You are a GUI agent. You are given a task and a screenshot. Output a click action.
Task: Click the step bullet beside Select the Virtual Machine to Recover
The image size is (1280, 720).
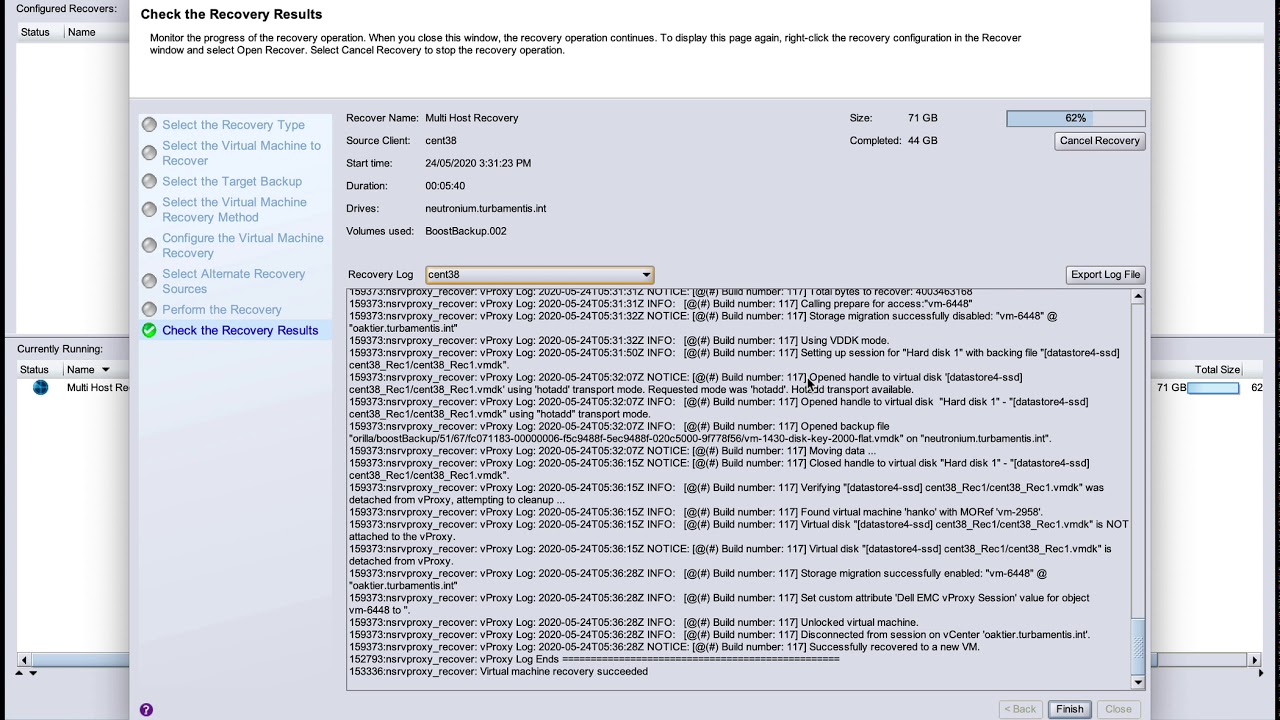(149, 154)
